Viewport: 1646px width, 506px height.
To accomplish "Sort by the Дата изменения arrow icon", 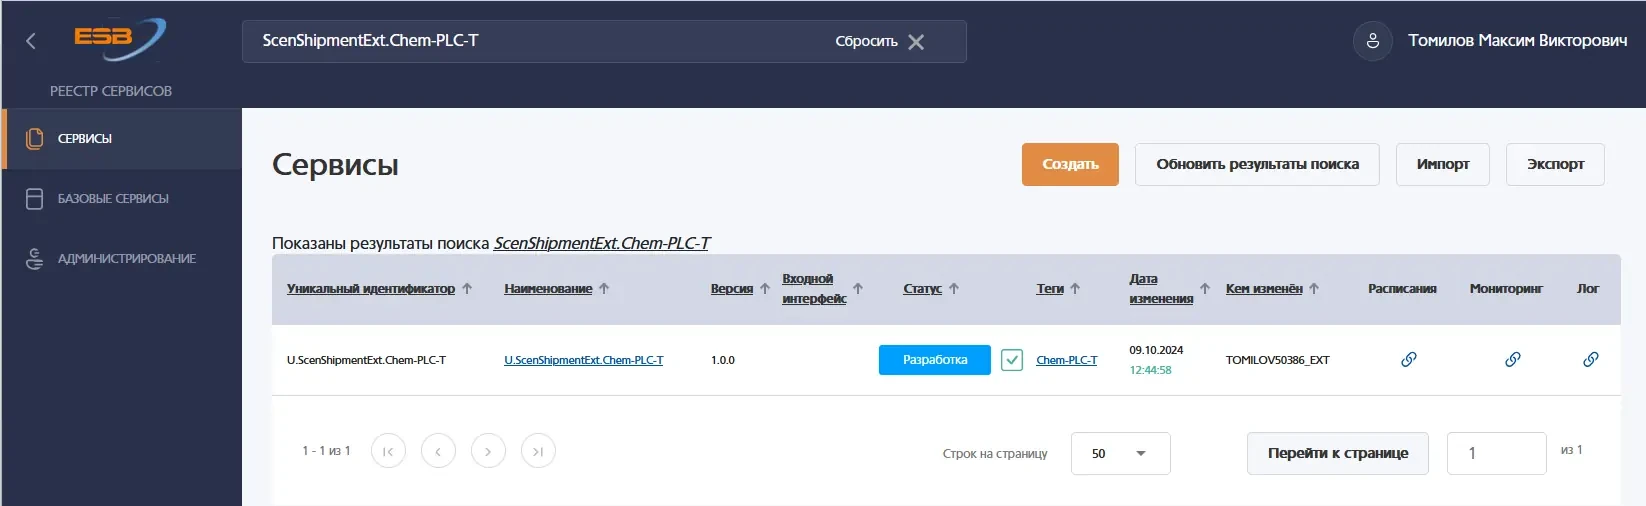I will pos(1205,288).
